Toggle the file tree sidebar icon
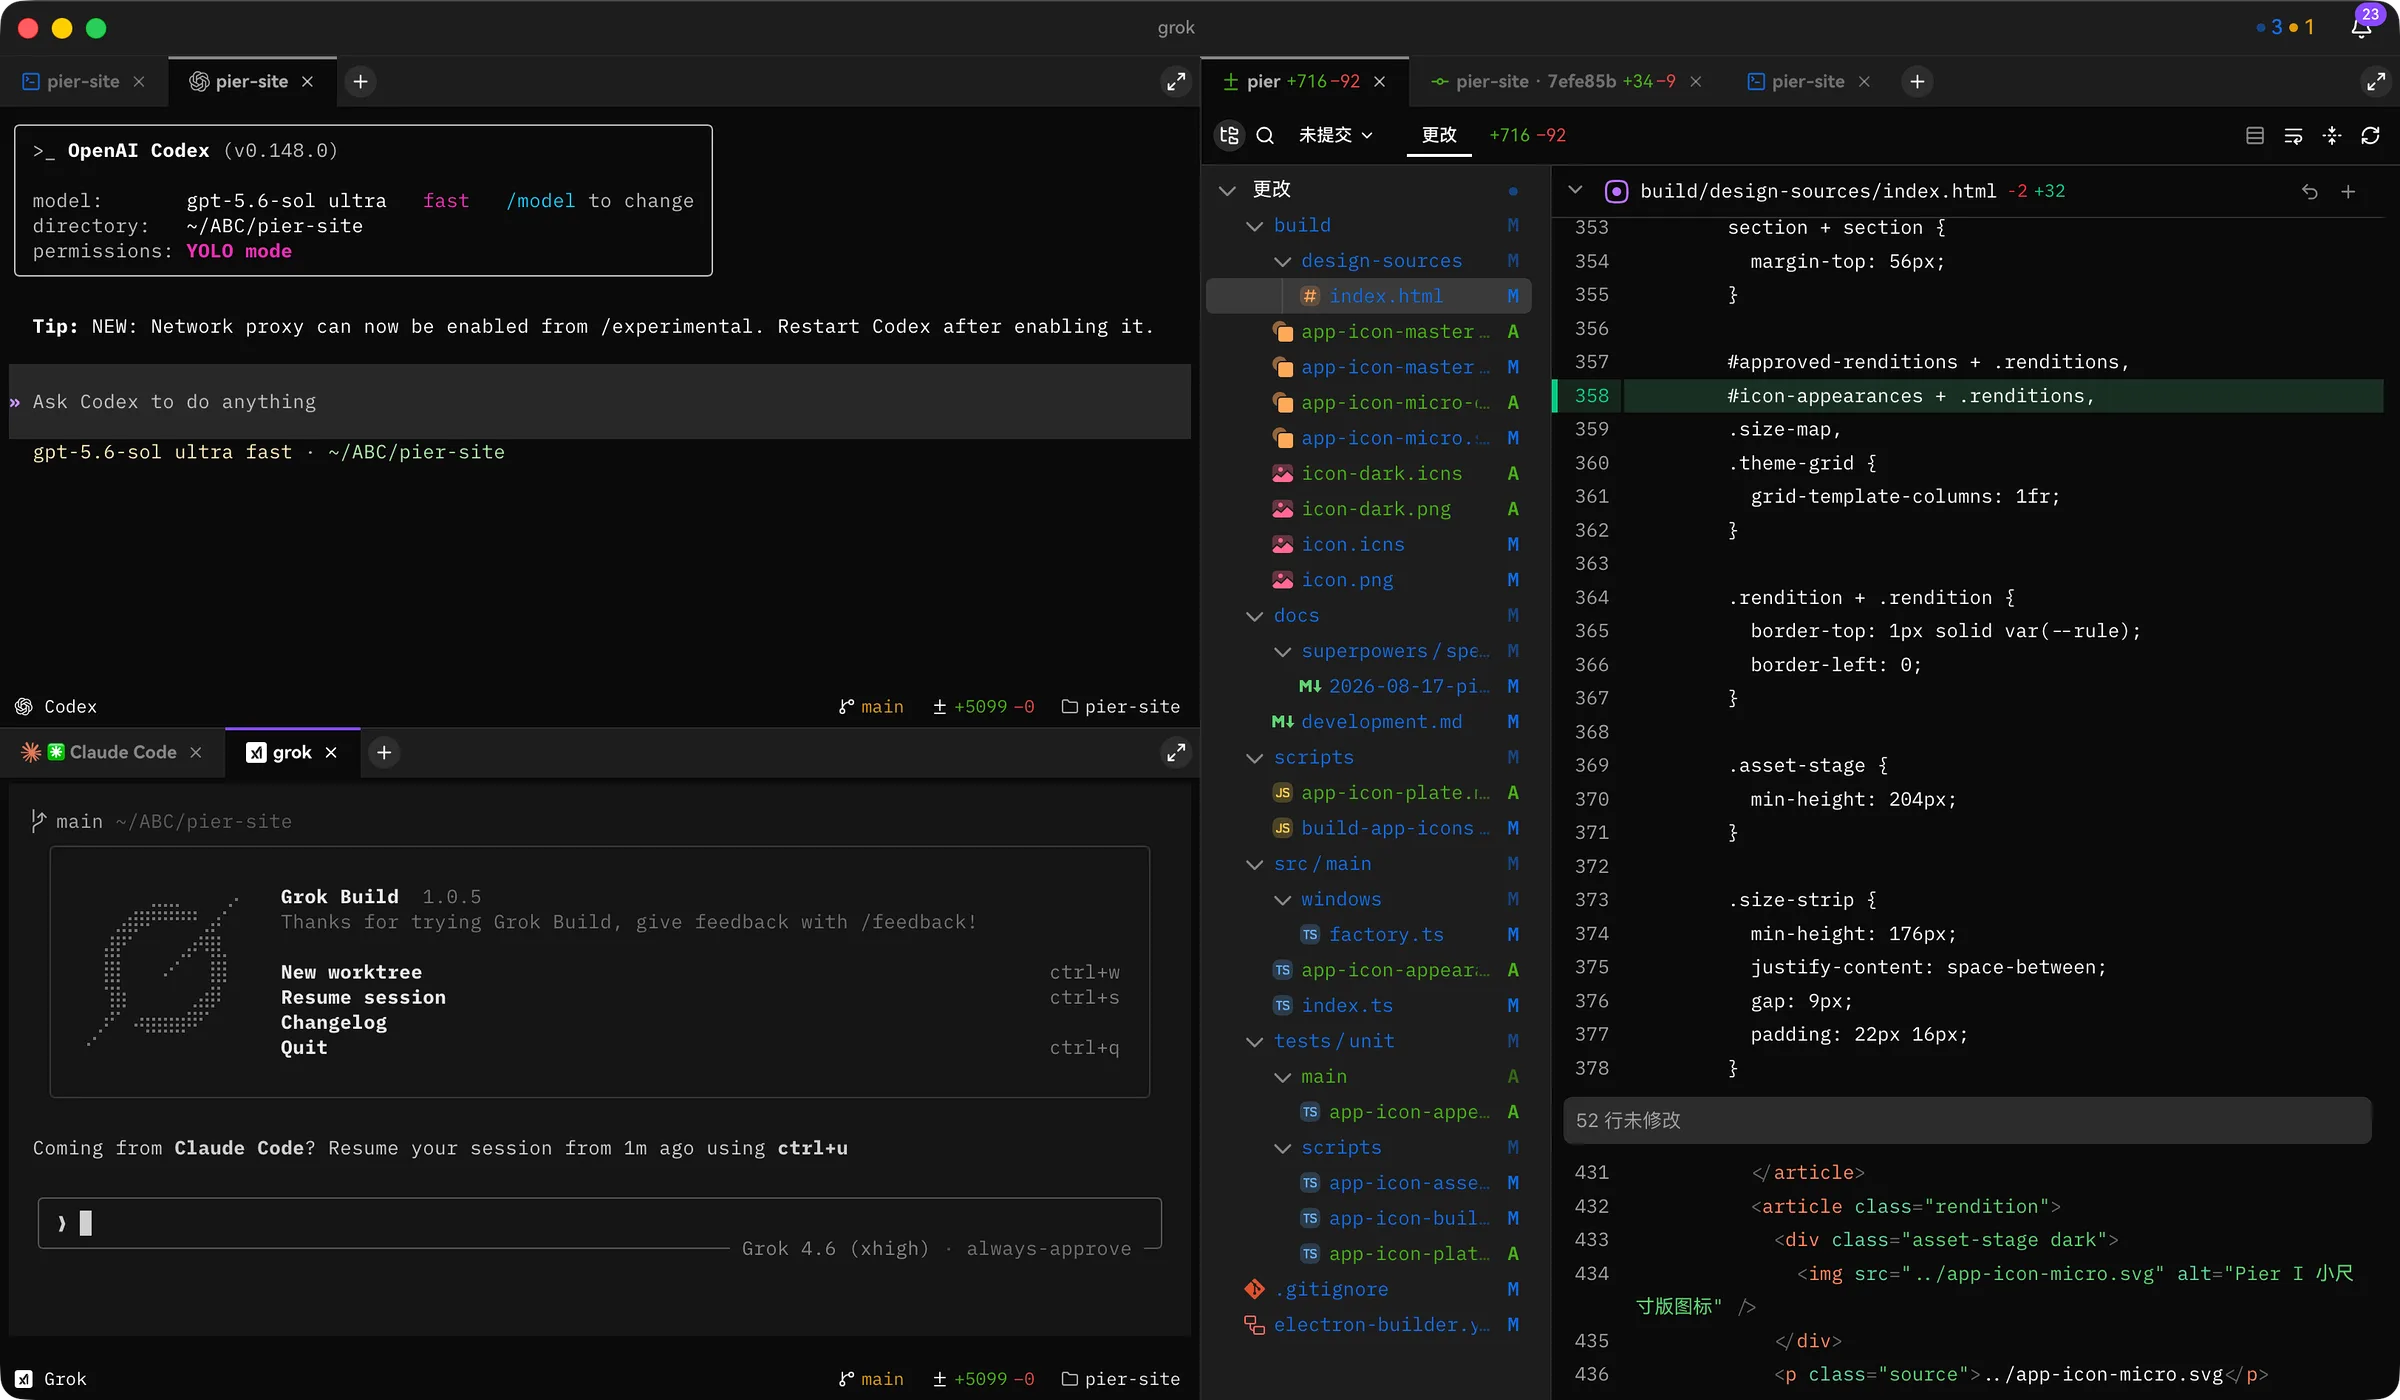Image resolution: width=2400 pixels, height=1400 pixels. coord(1229,135)
